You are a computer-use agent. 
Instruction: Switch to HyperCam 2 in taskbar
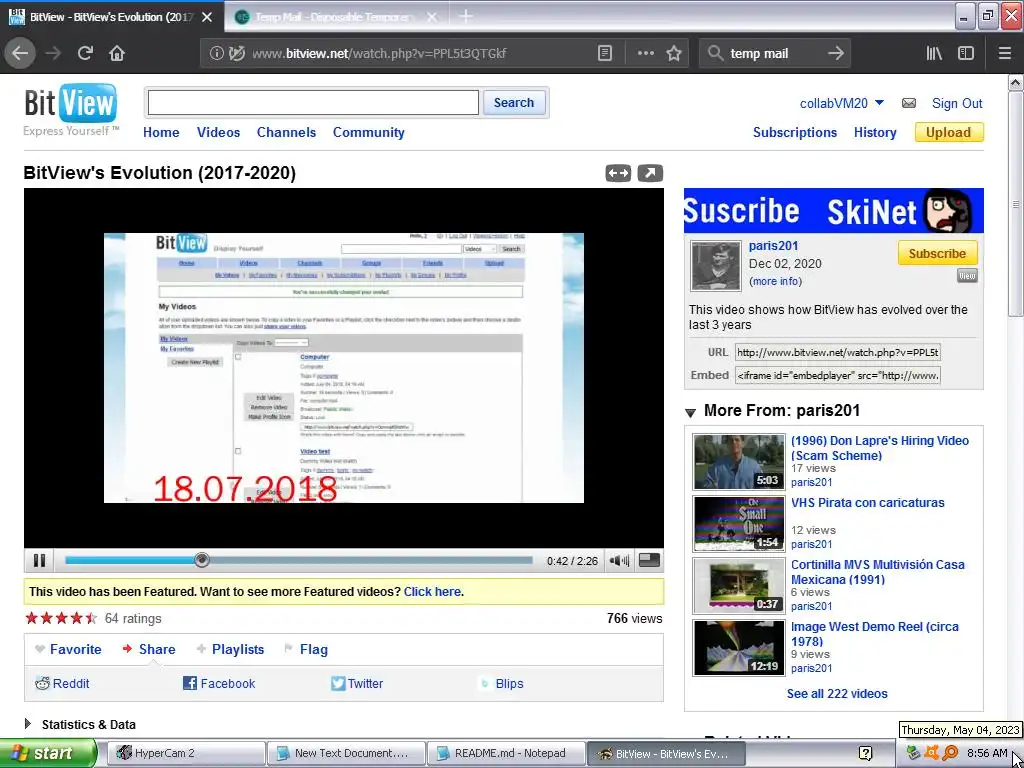coord(186,753)
